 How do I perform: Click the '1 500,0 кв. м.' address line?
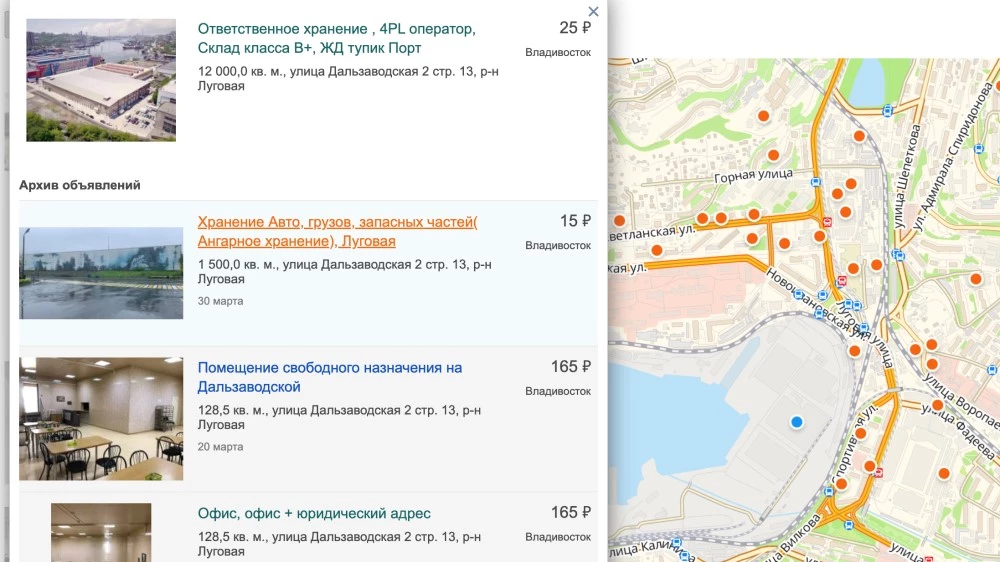[x=344, y=272]
